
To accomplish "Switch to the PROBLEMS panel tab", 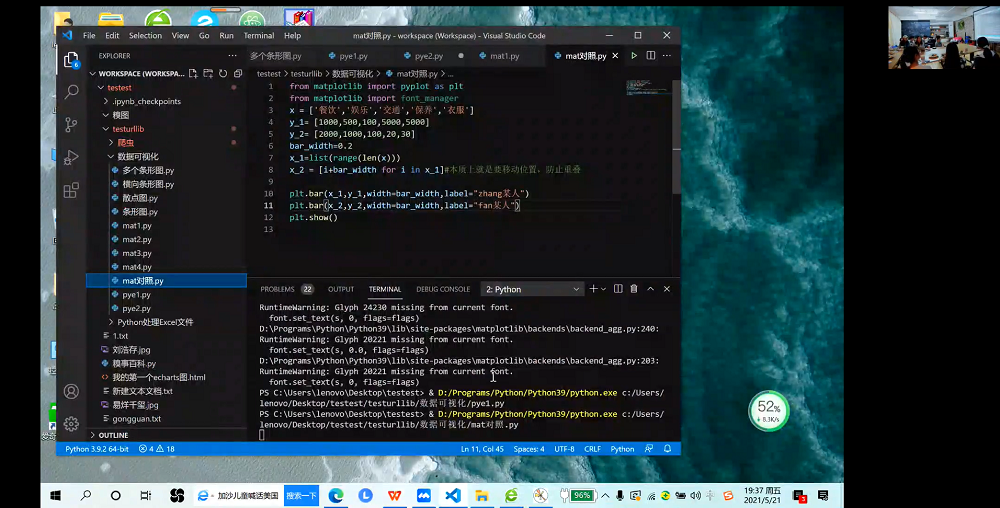I will click(277, 289).
